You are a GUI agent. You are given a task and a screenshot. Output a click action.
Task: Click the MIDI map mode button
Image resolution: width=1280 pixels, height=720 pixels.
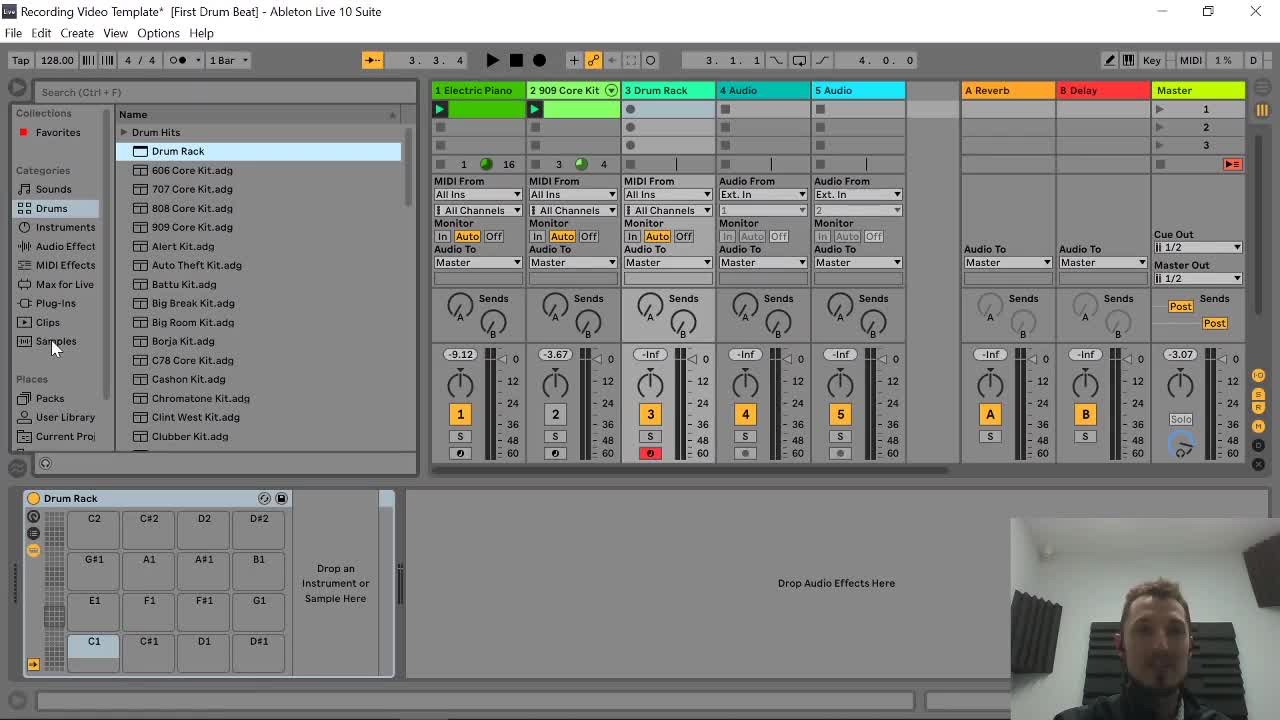click(x=1190, y=60)
